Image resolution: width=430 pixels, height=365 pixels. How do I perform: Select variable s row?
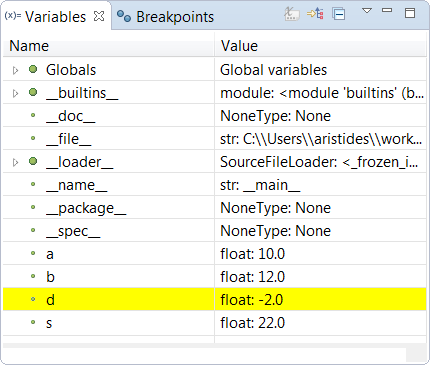[215, 323]
